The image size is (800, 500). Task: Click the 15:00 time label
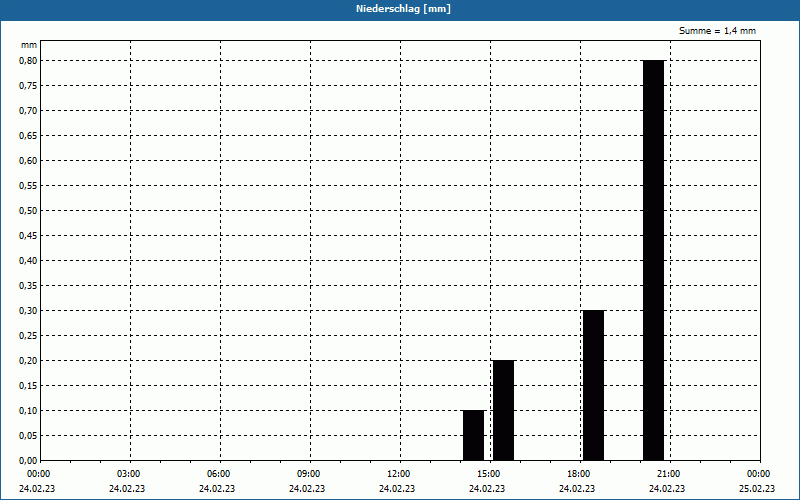(489, 474)
